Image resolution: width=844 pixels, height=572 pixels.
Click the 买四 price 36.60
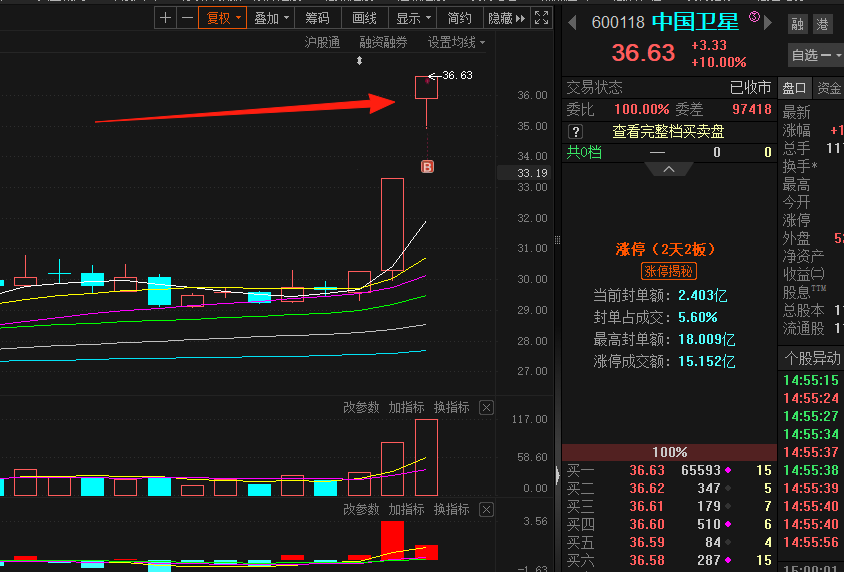click(x=647, y=524)
